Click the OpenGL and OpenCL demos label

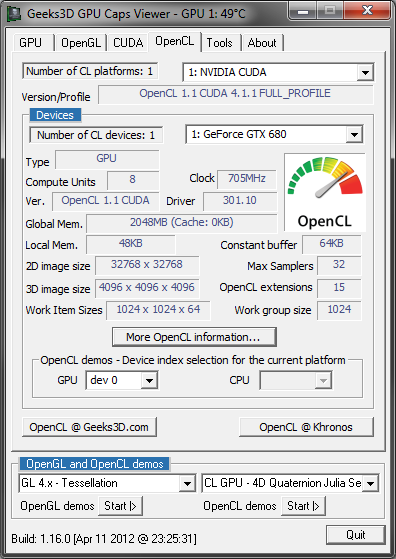pos(94,464)
